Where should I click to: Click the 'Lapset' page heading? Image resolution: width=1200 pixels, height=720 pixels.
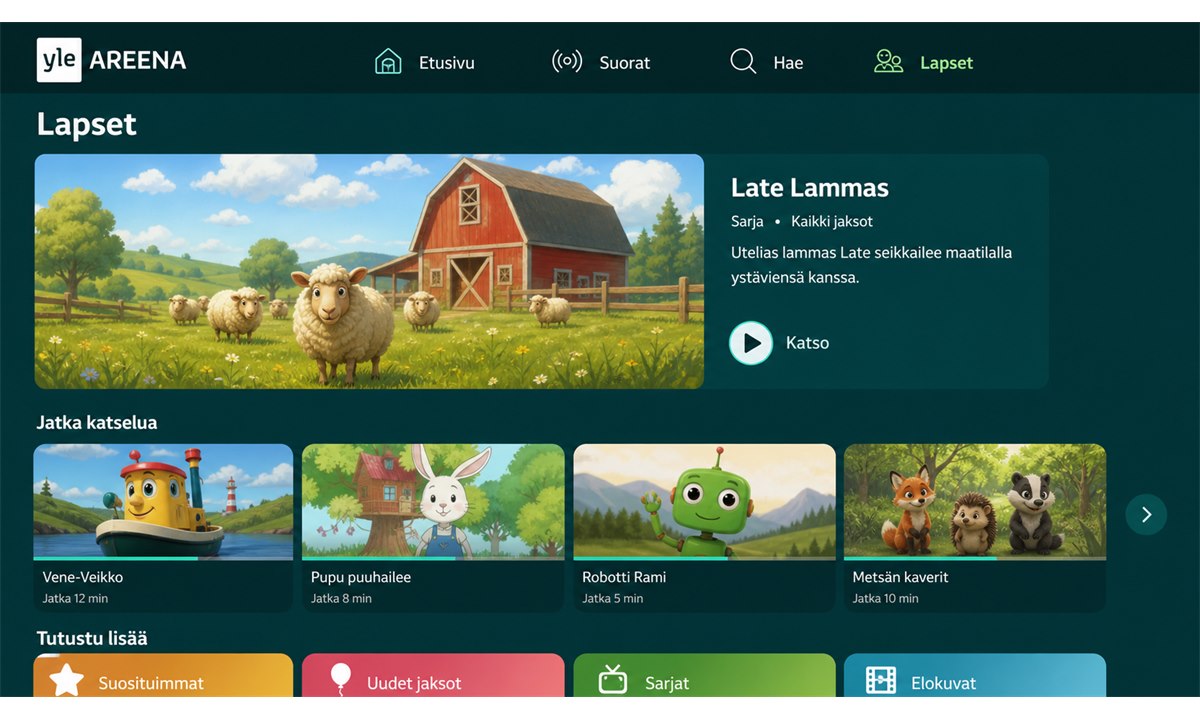(86, 125)
